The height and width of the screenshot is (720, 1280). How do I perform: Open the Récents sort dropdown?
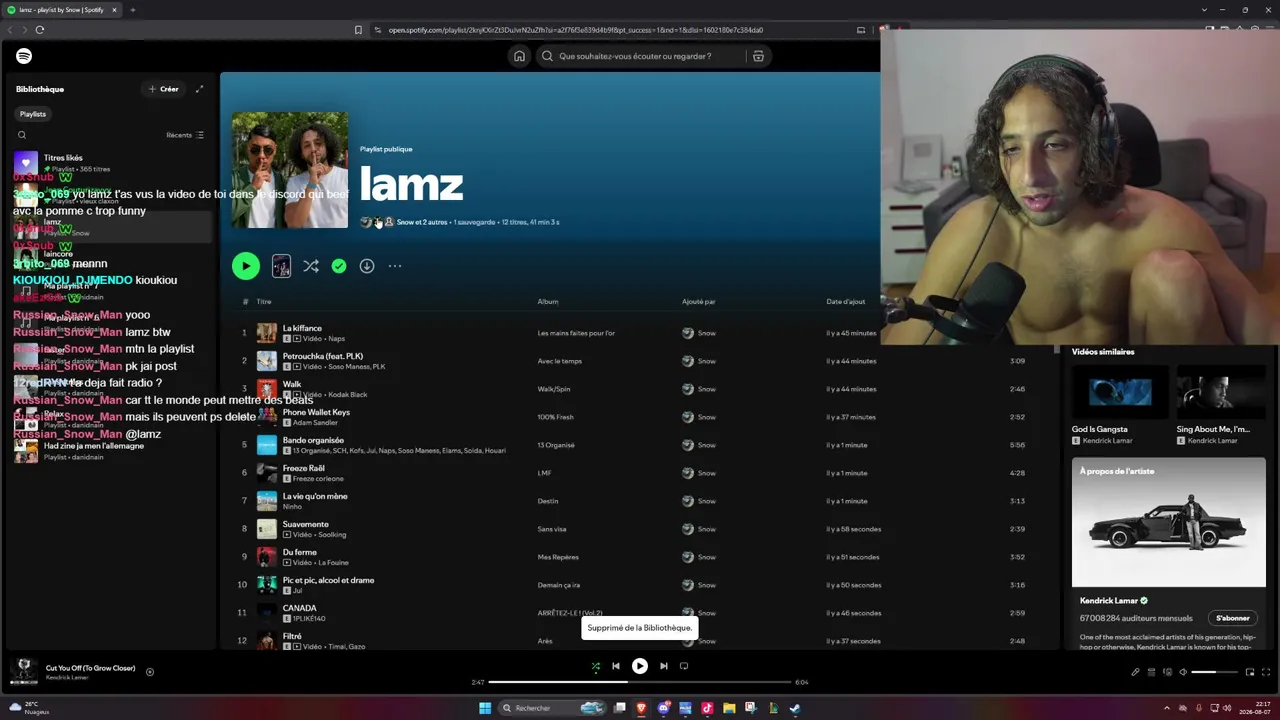185,135
